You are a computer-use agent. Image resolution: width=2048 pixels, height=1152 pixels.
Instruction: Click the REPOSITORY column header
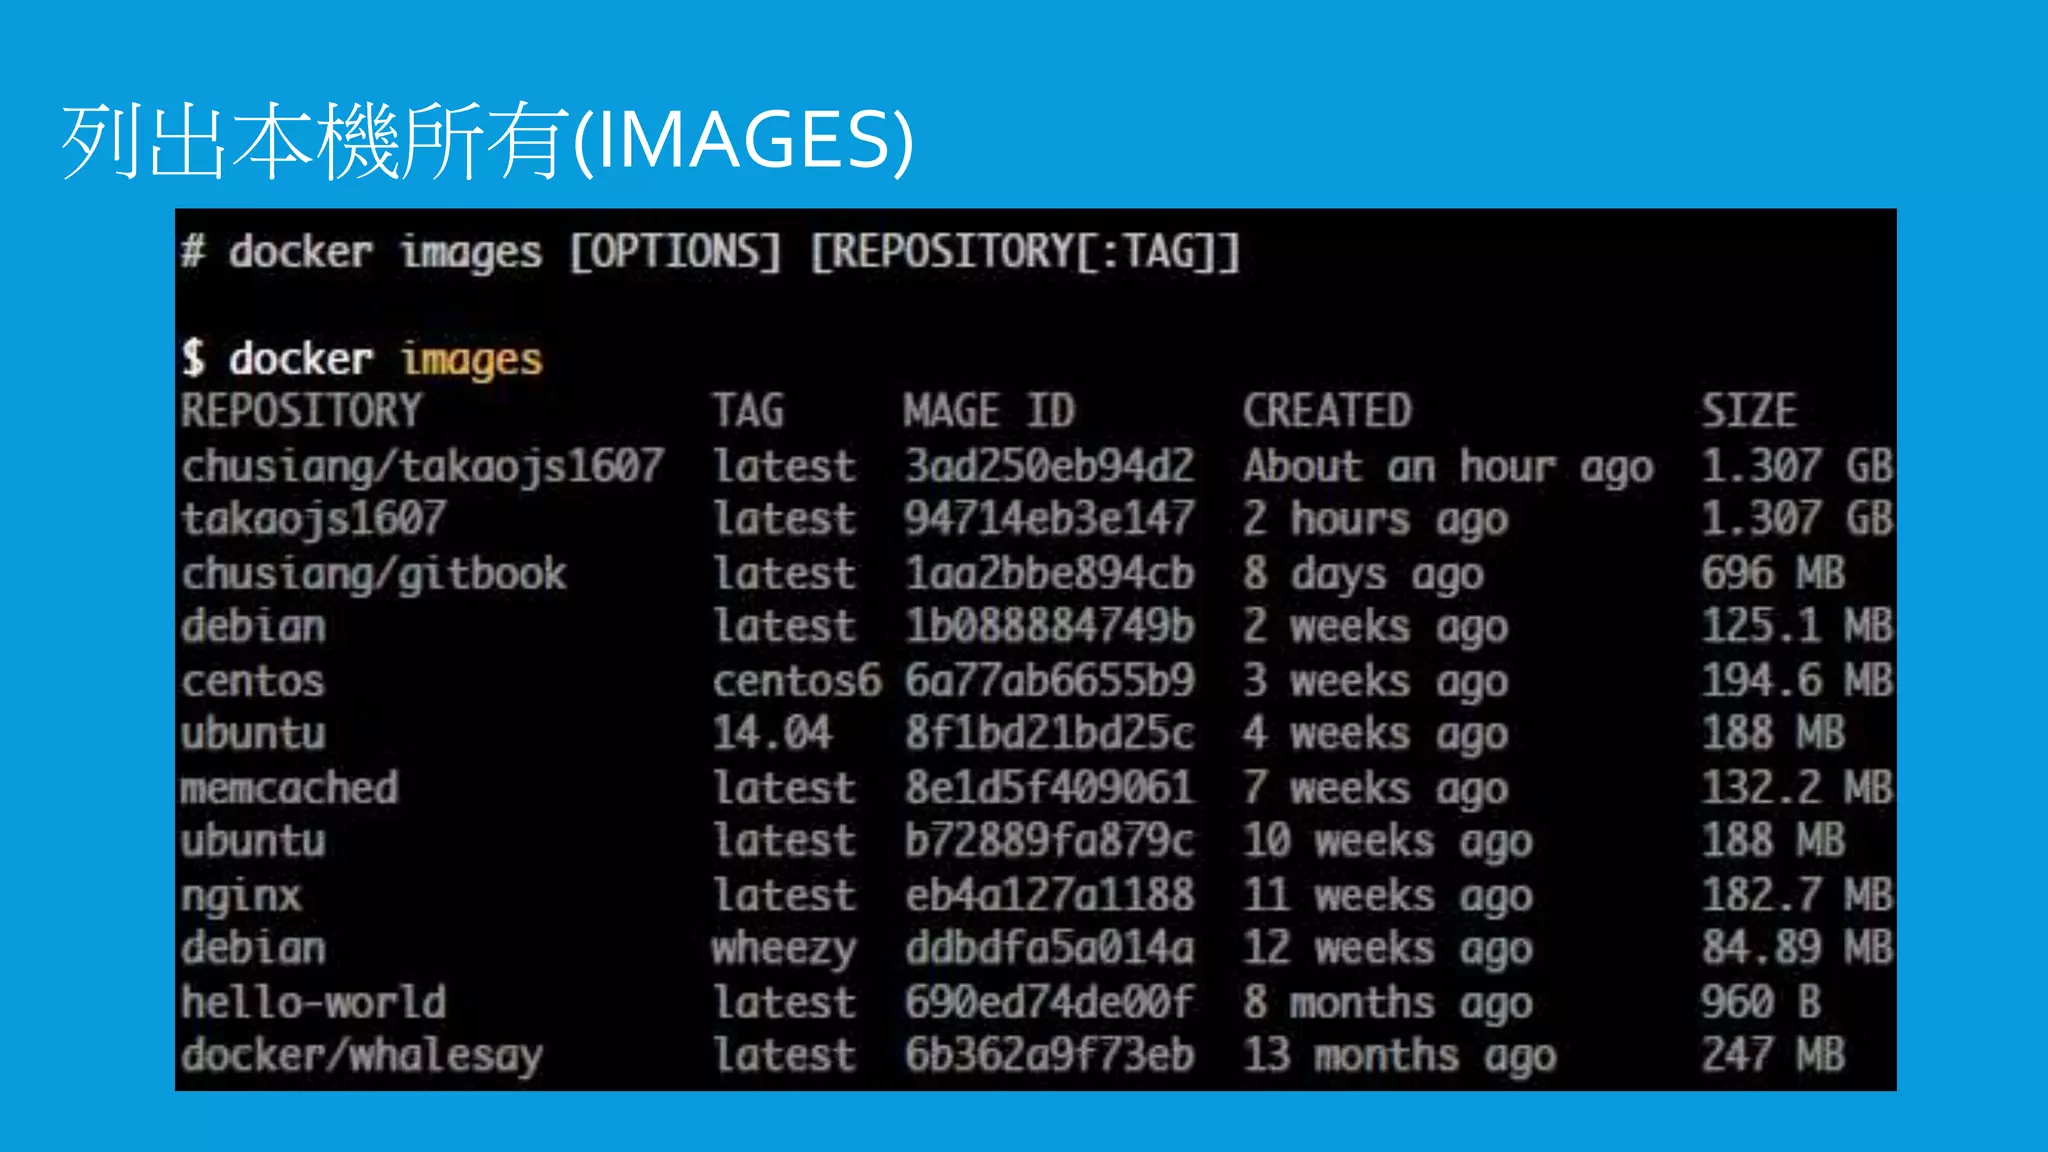(x=301, y=411)
